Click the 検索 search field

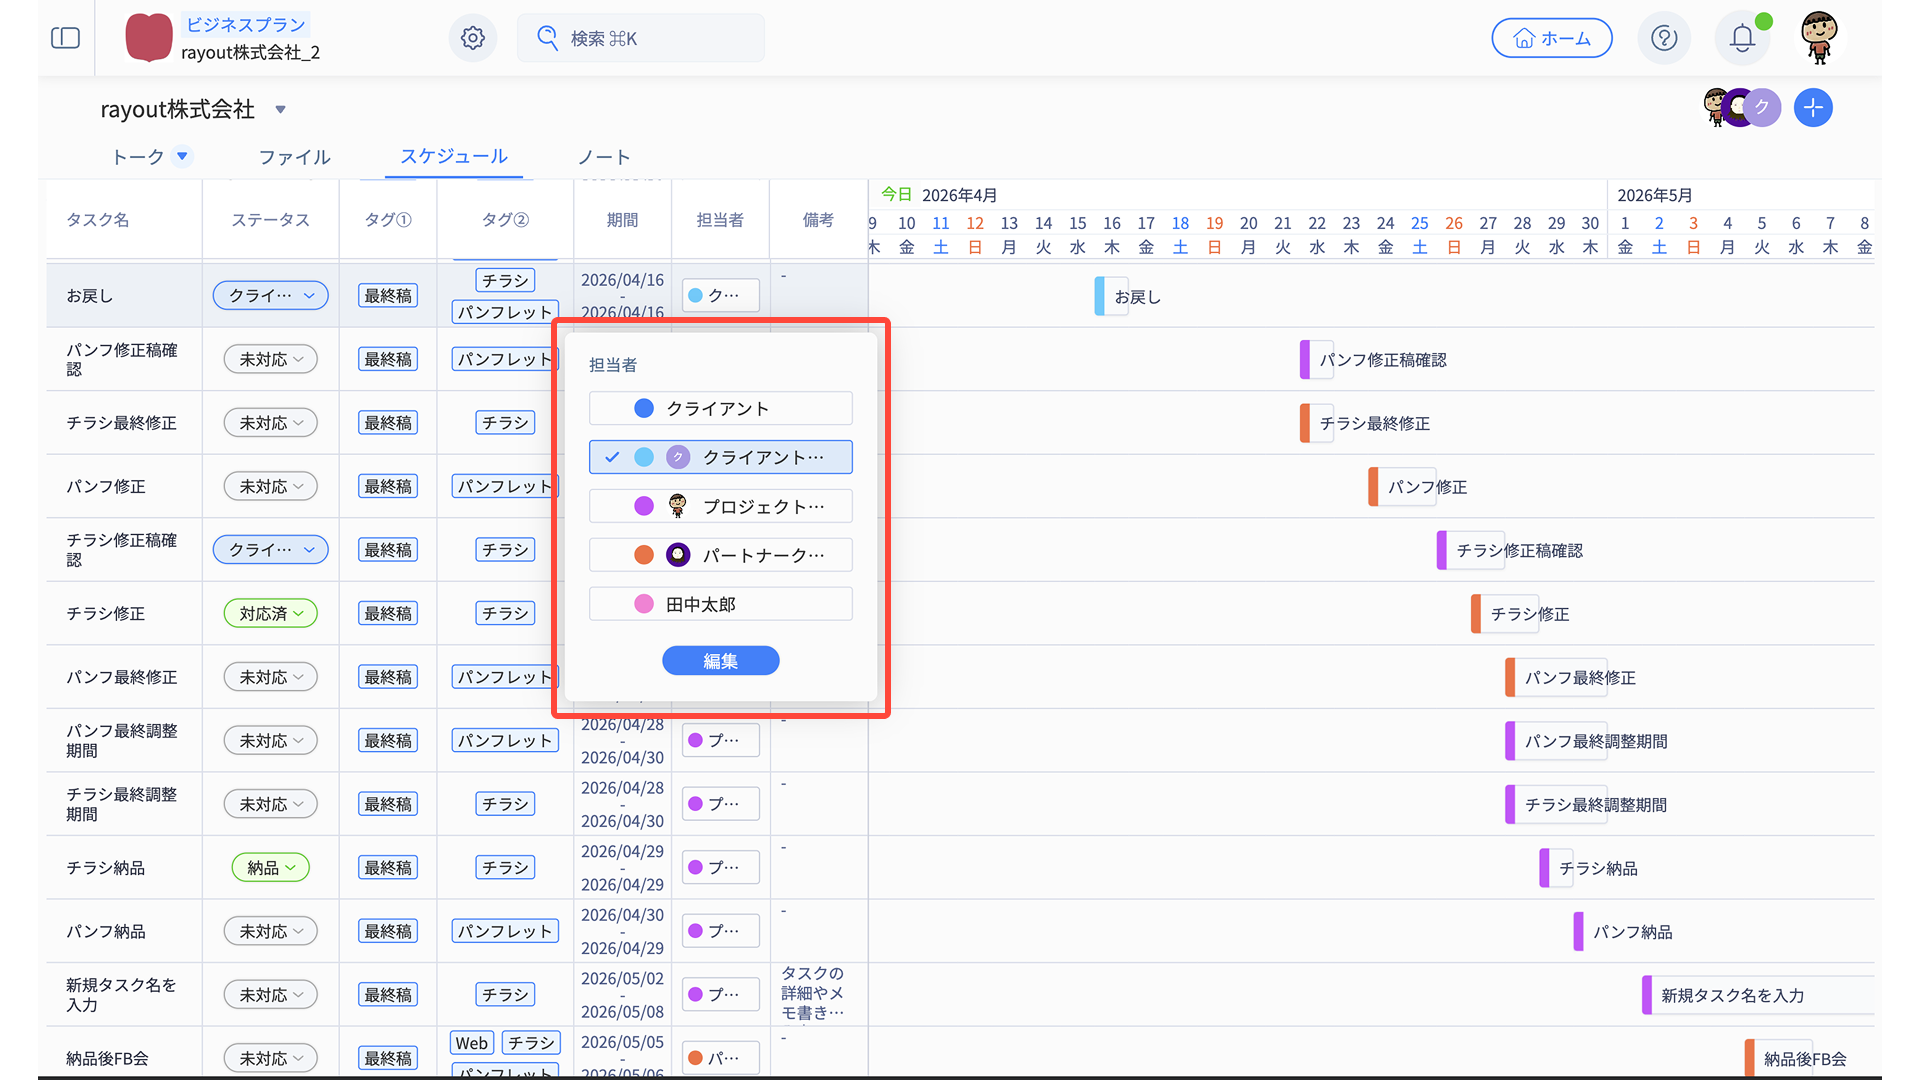(640, 38)
